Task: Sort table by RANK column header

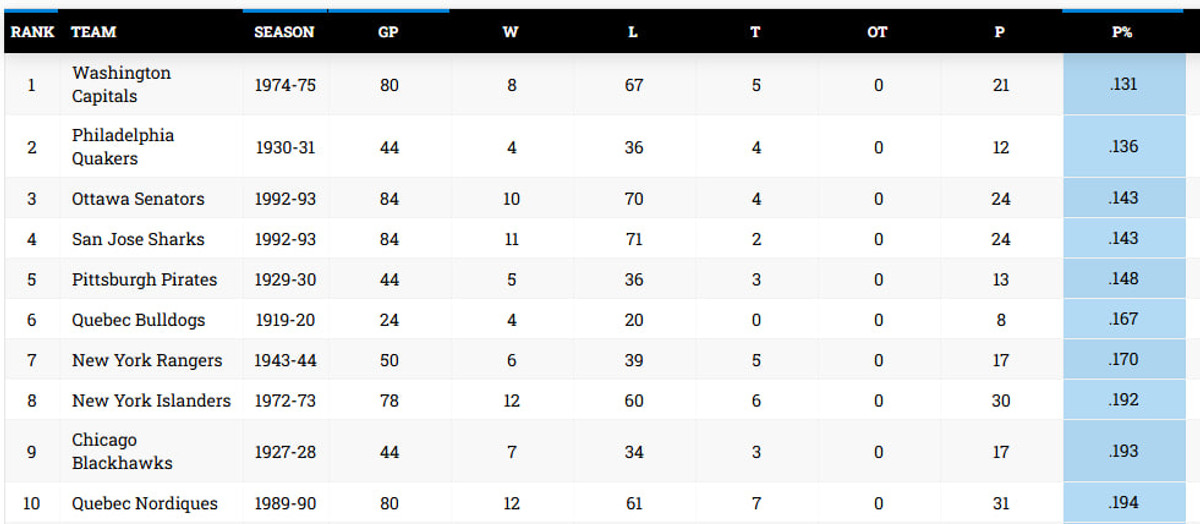Action: [32, 32]
